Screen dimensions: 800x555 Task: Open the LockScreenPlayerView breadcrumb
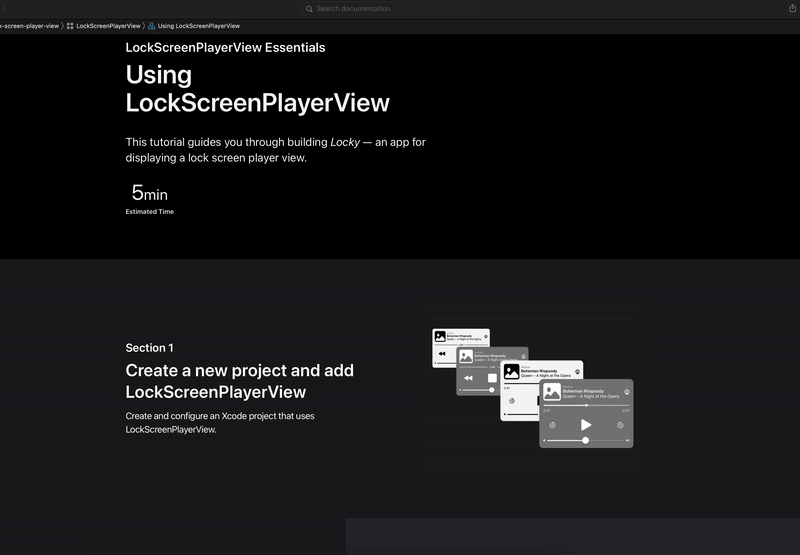(x=108, y=26)
